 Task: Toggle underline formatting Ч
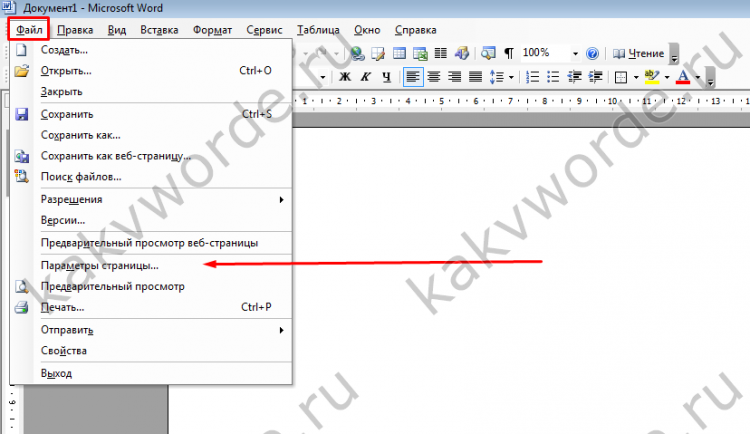click(x=386, y=77)
